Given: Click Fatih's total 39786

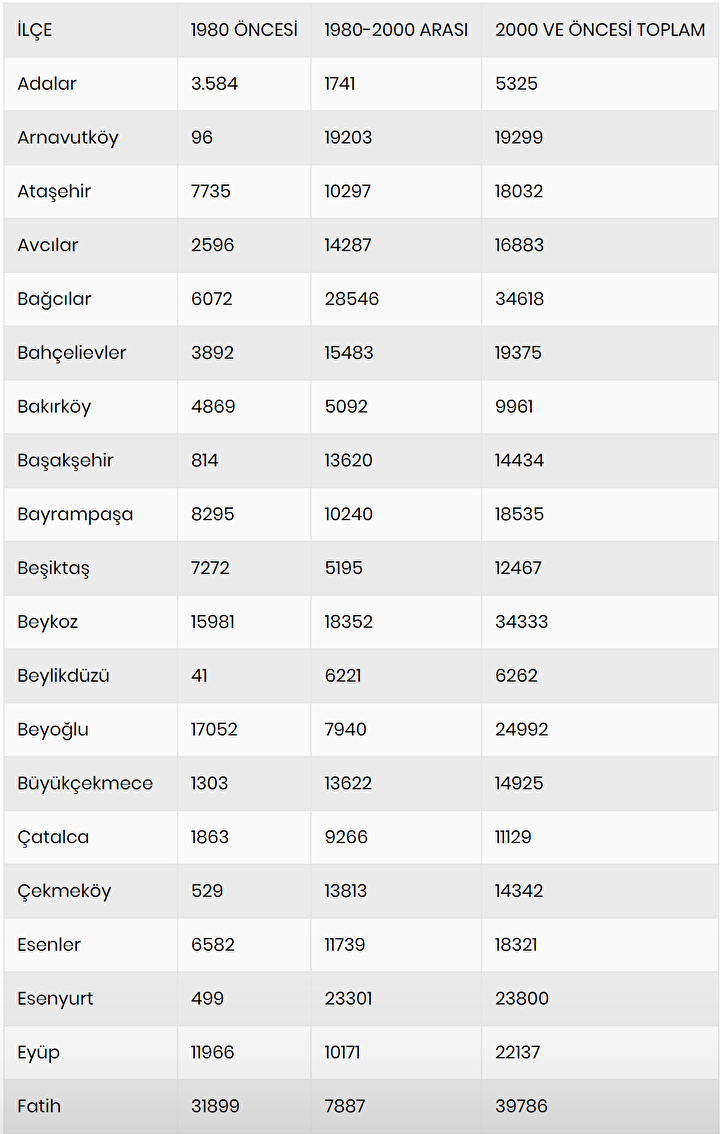Looking at the screenshot, I should 521,1107.
